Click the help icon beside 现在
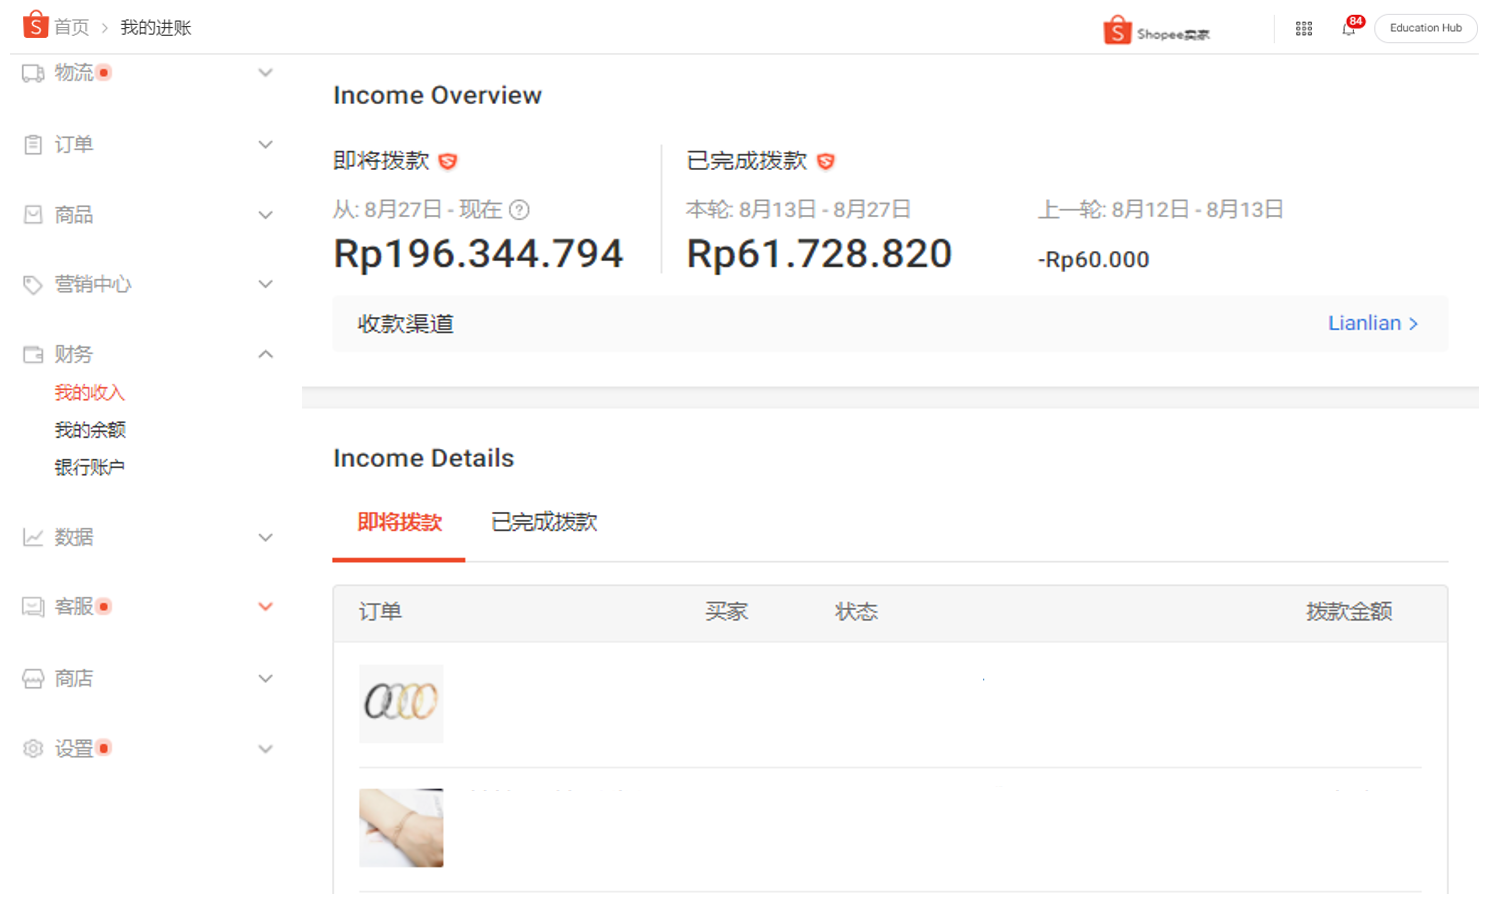Viewport: 1497px width, 907px height. (x=519, y=210)
